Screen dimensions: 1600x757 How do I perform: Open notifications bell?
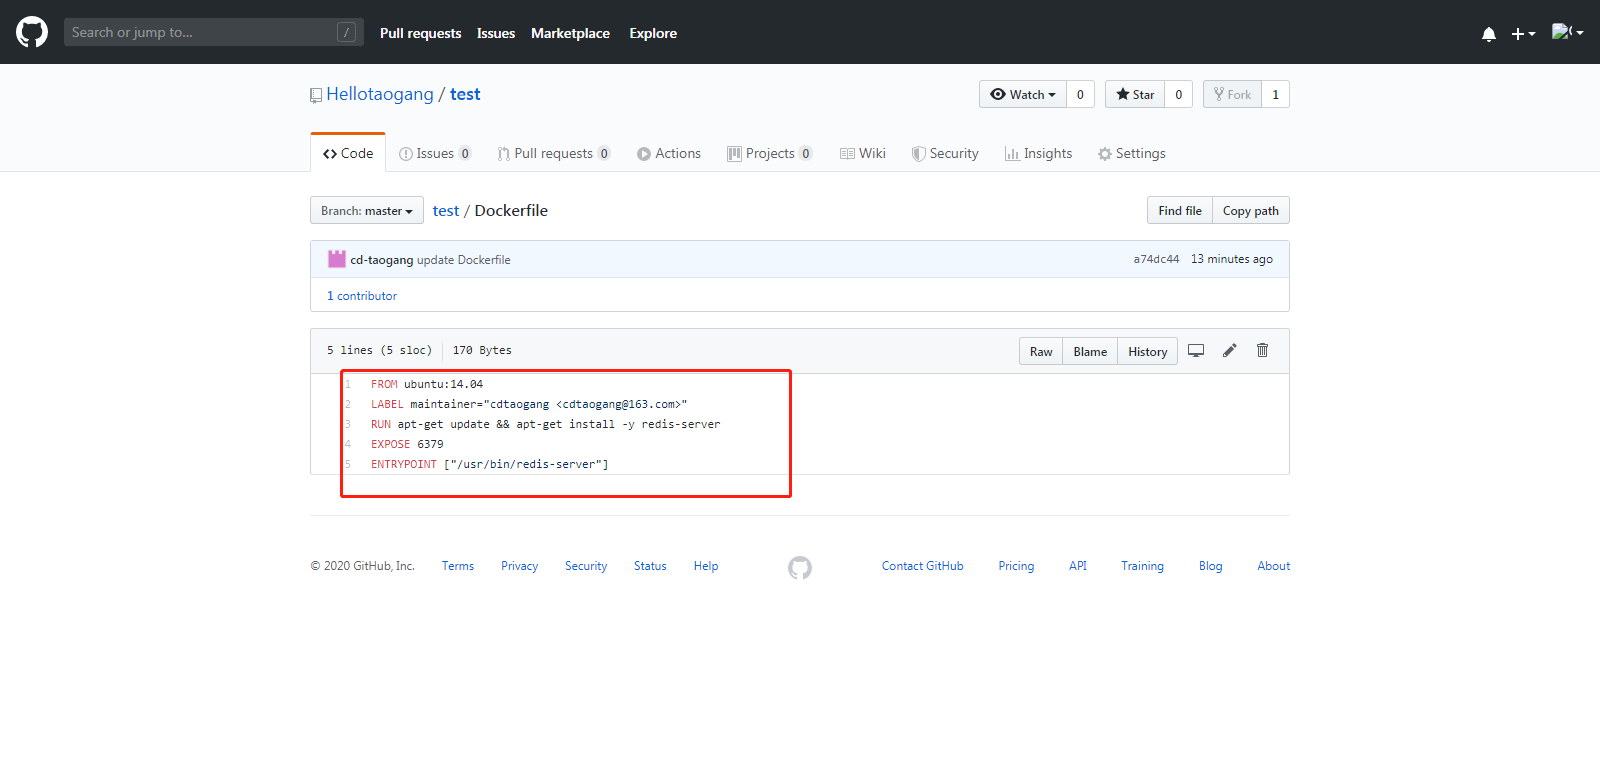click(1489, 34)
